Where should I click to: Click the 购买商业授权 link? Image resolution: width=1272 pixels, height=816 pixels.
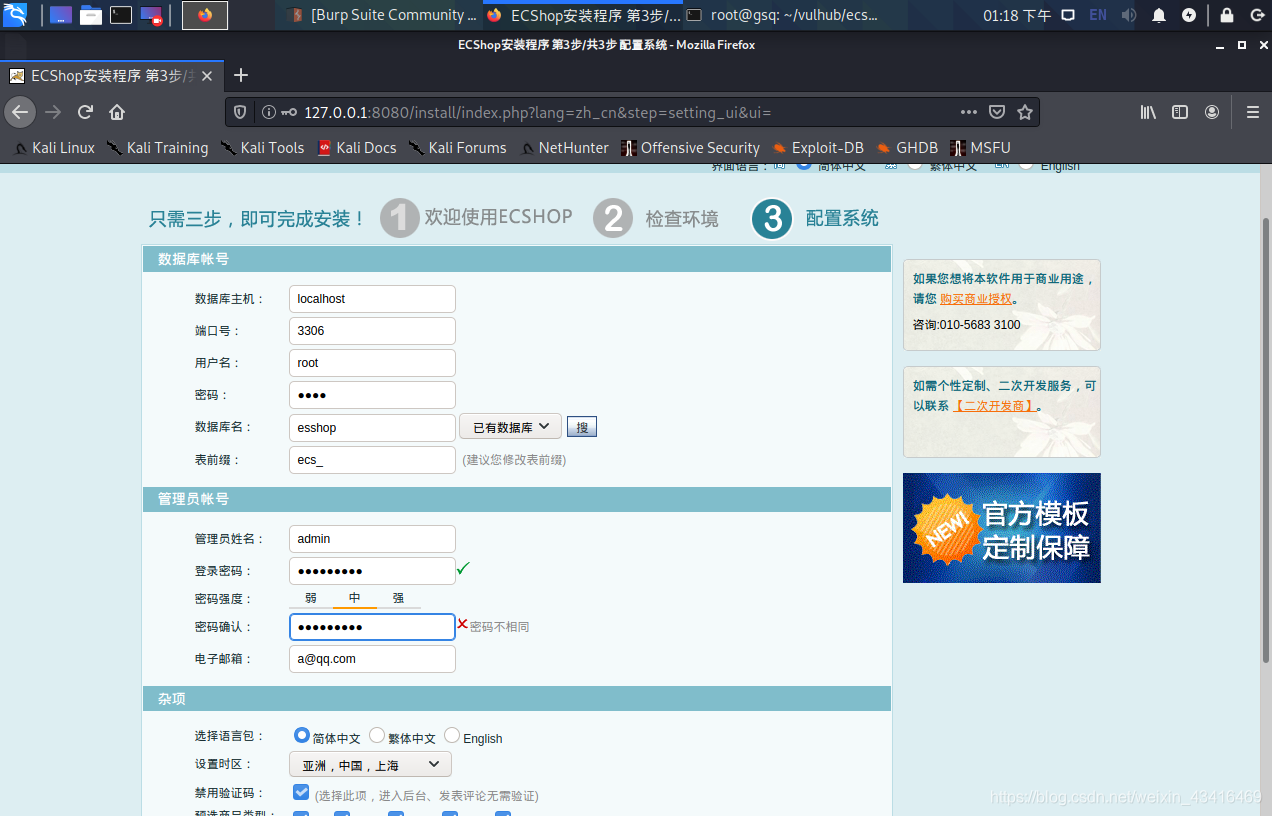(x=976, y=299)
